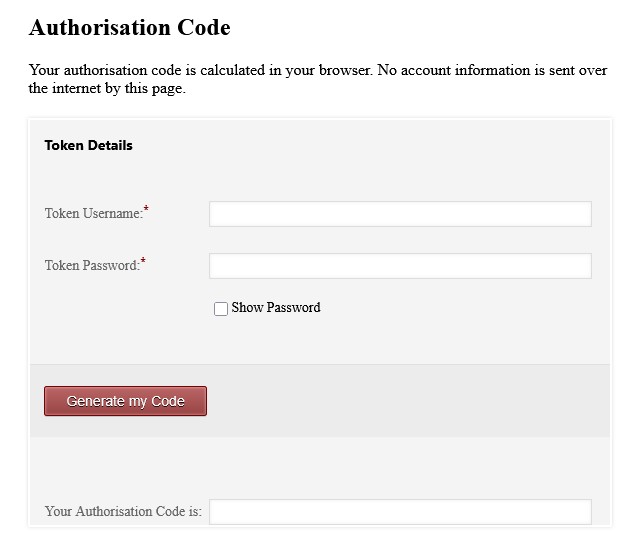
Task: Click the 'Token Username:' label
Action: pos(93,214)
